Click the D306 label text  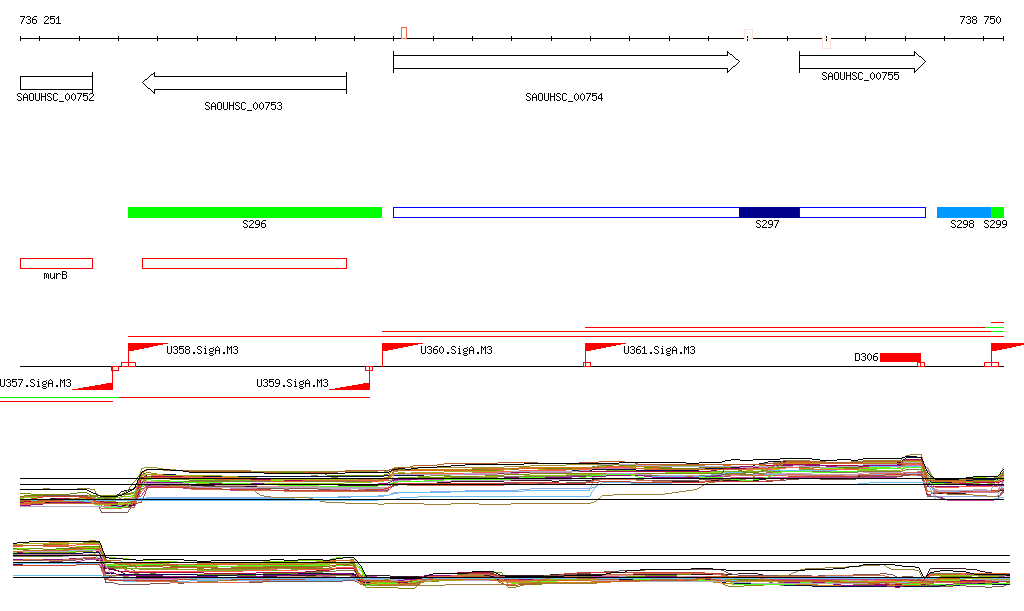click(x=867, y=358)
